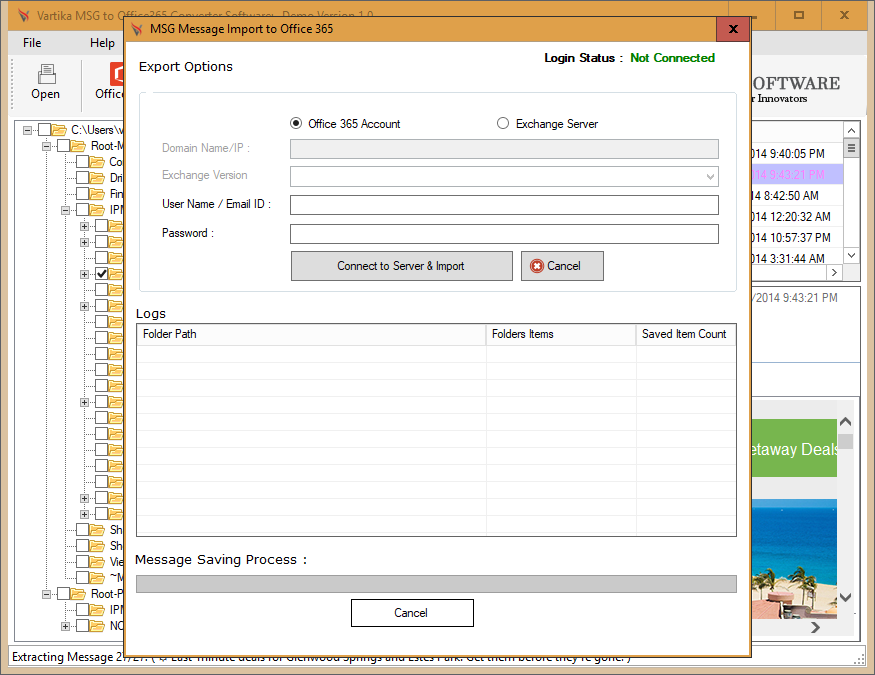The width and height of the screenshot is (875, 675).
Task: Click the up arrow of the message list scrollbar
Action: click(x=851, y=131)
